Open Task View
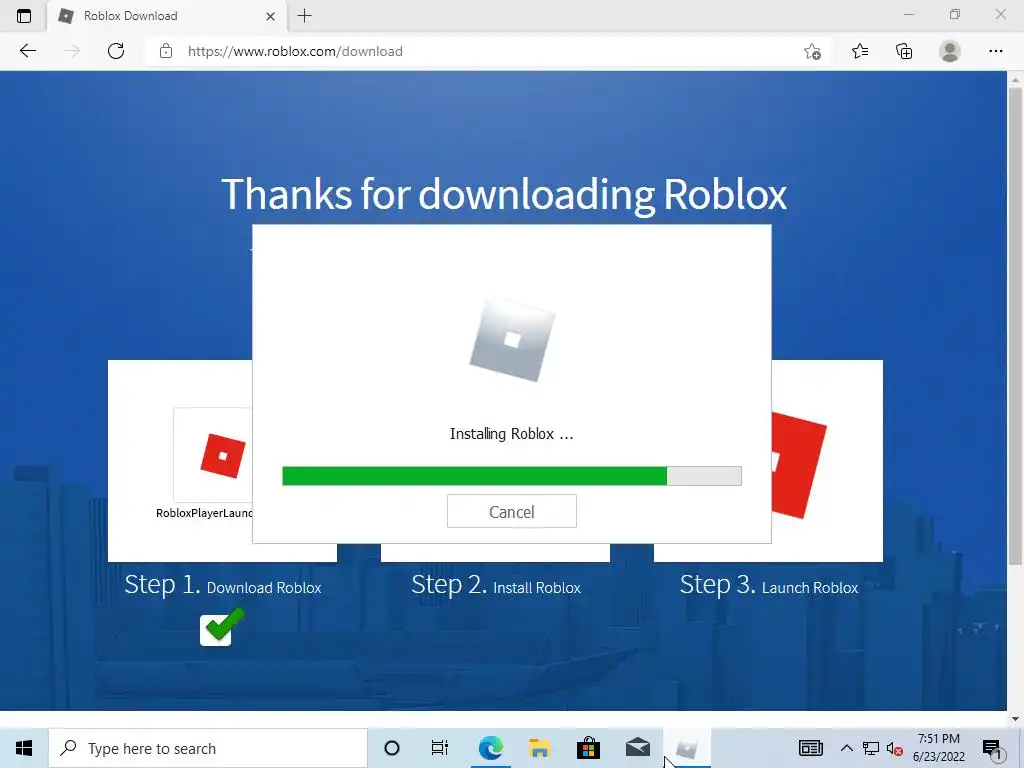The image size is (1024, 768). click(x=440, y=748)
